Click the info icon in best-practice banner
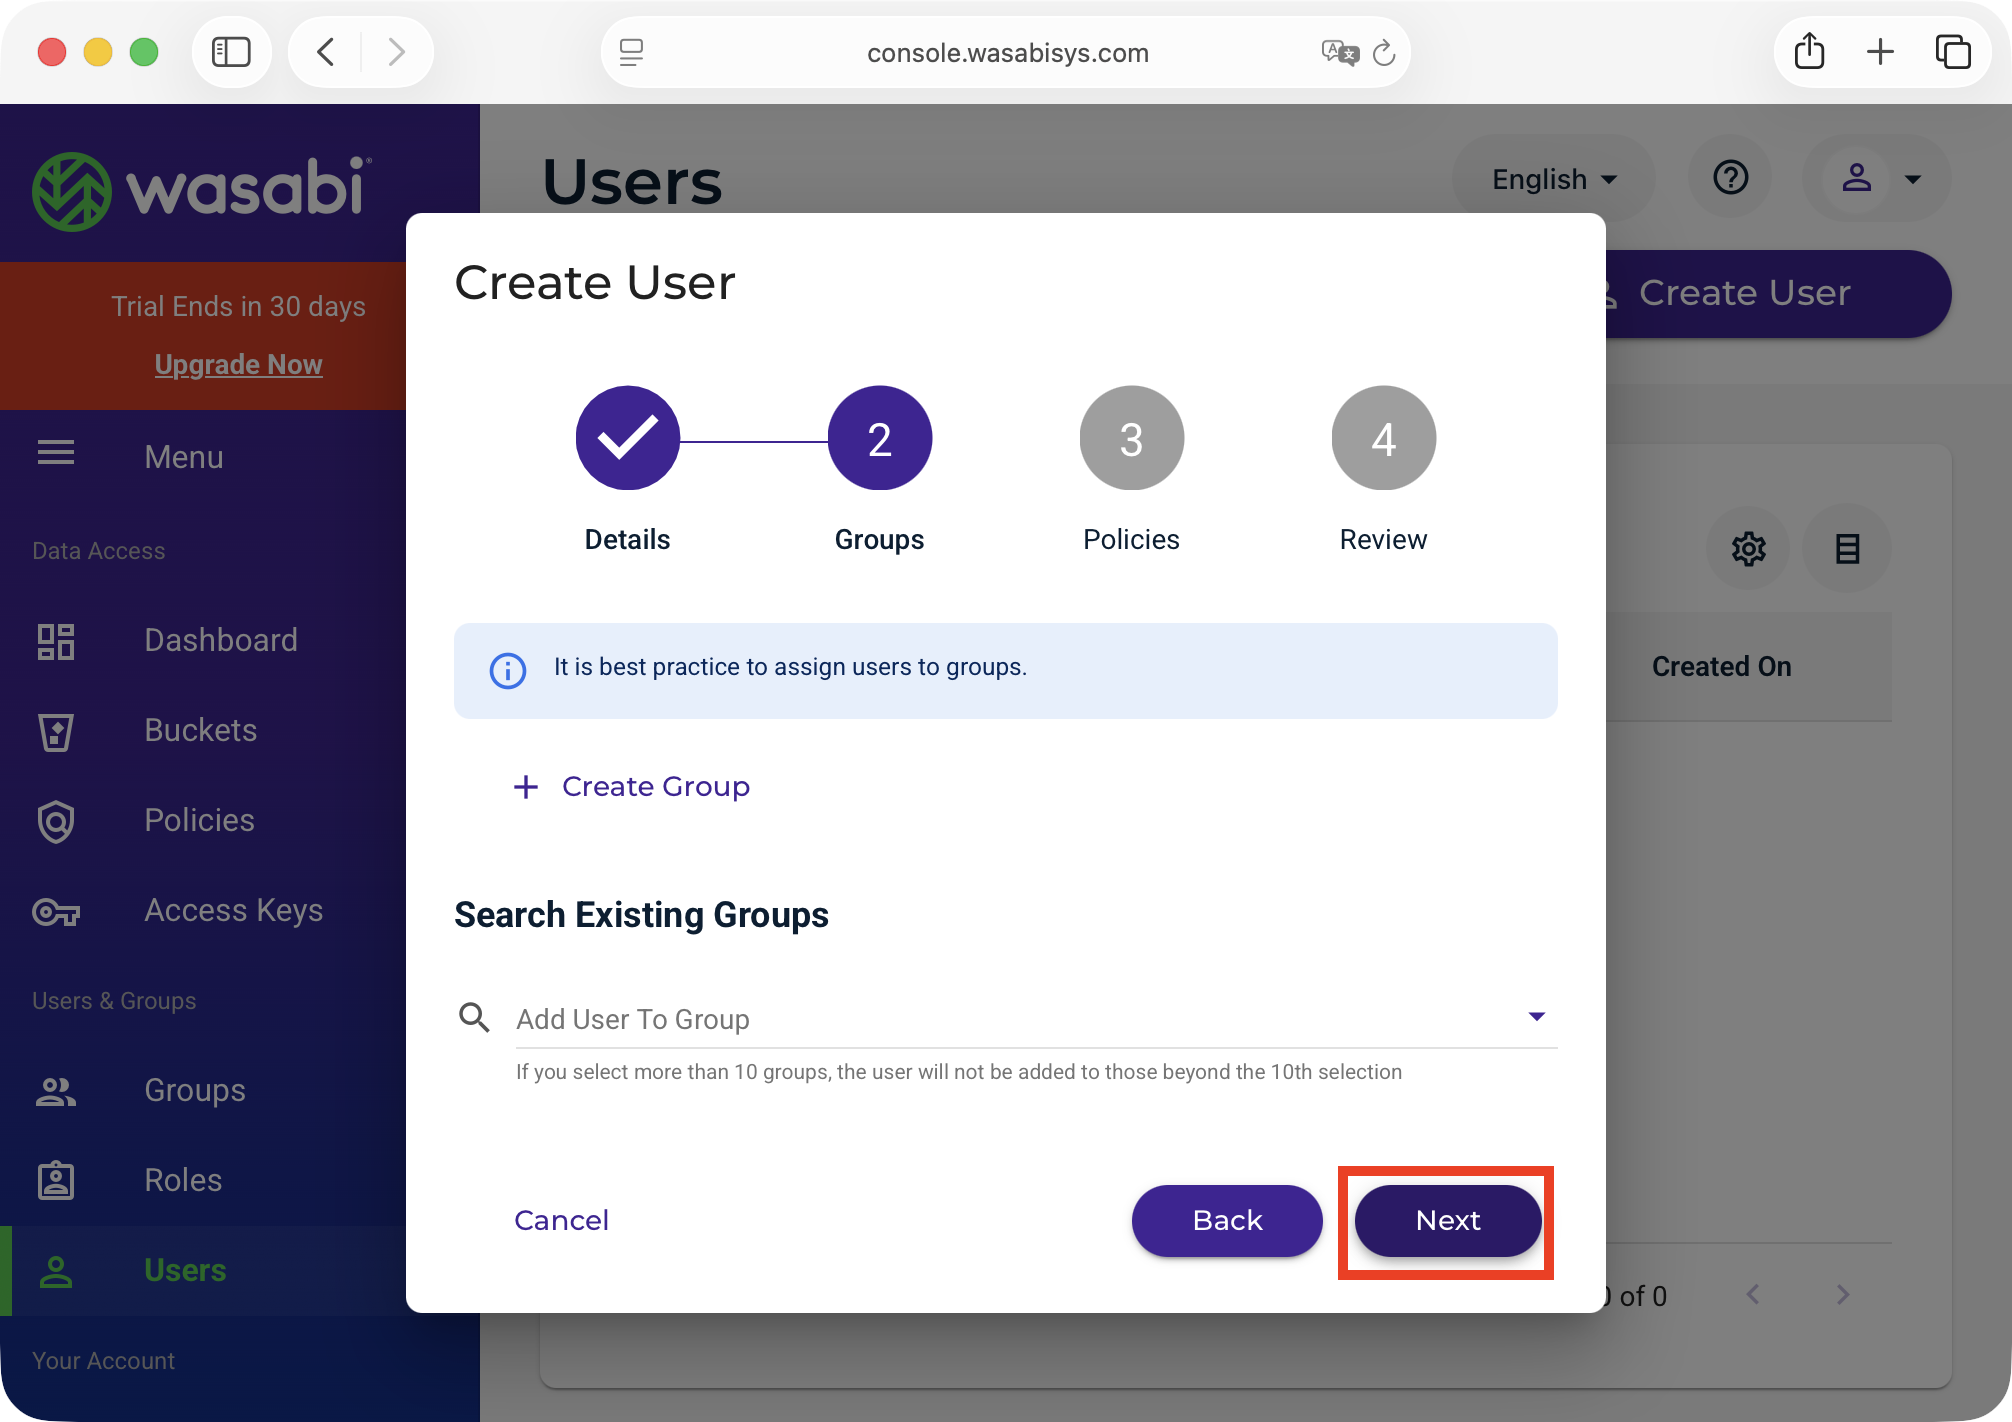This screenshot has height=1422, width=2012. tap(508, 670)
